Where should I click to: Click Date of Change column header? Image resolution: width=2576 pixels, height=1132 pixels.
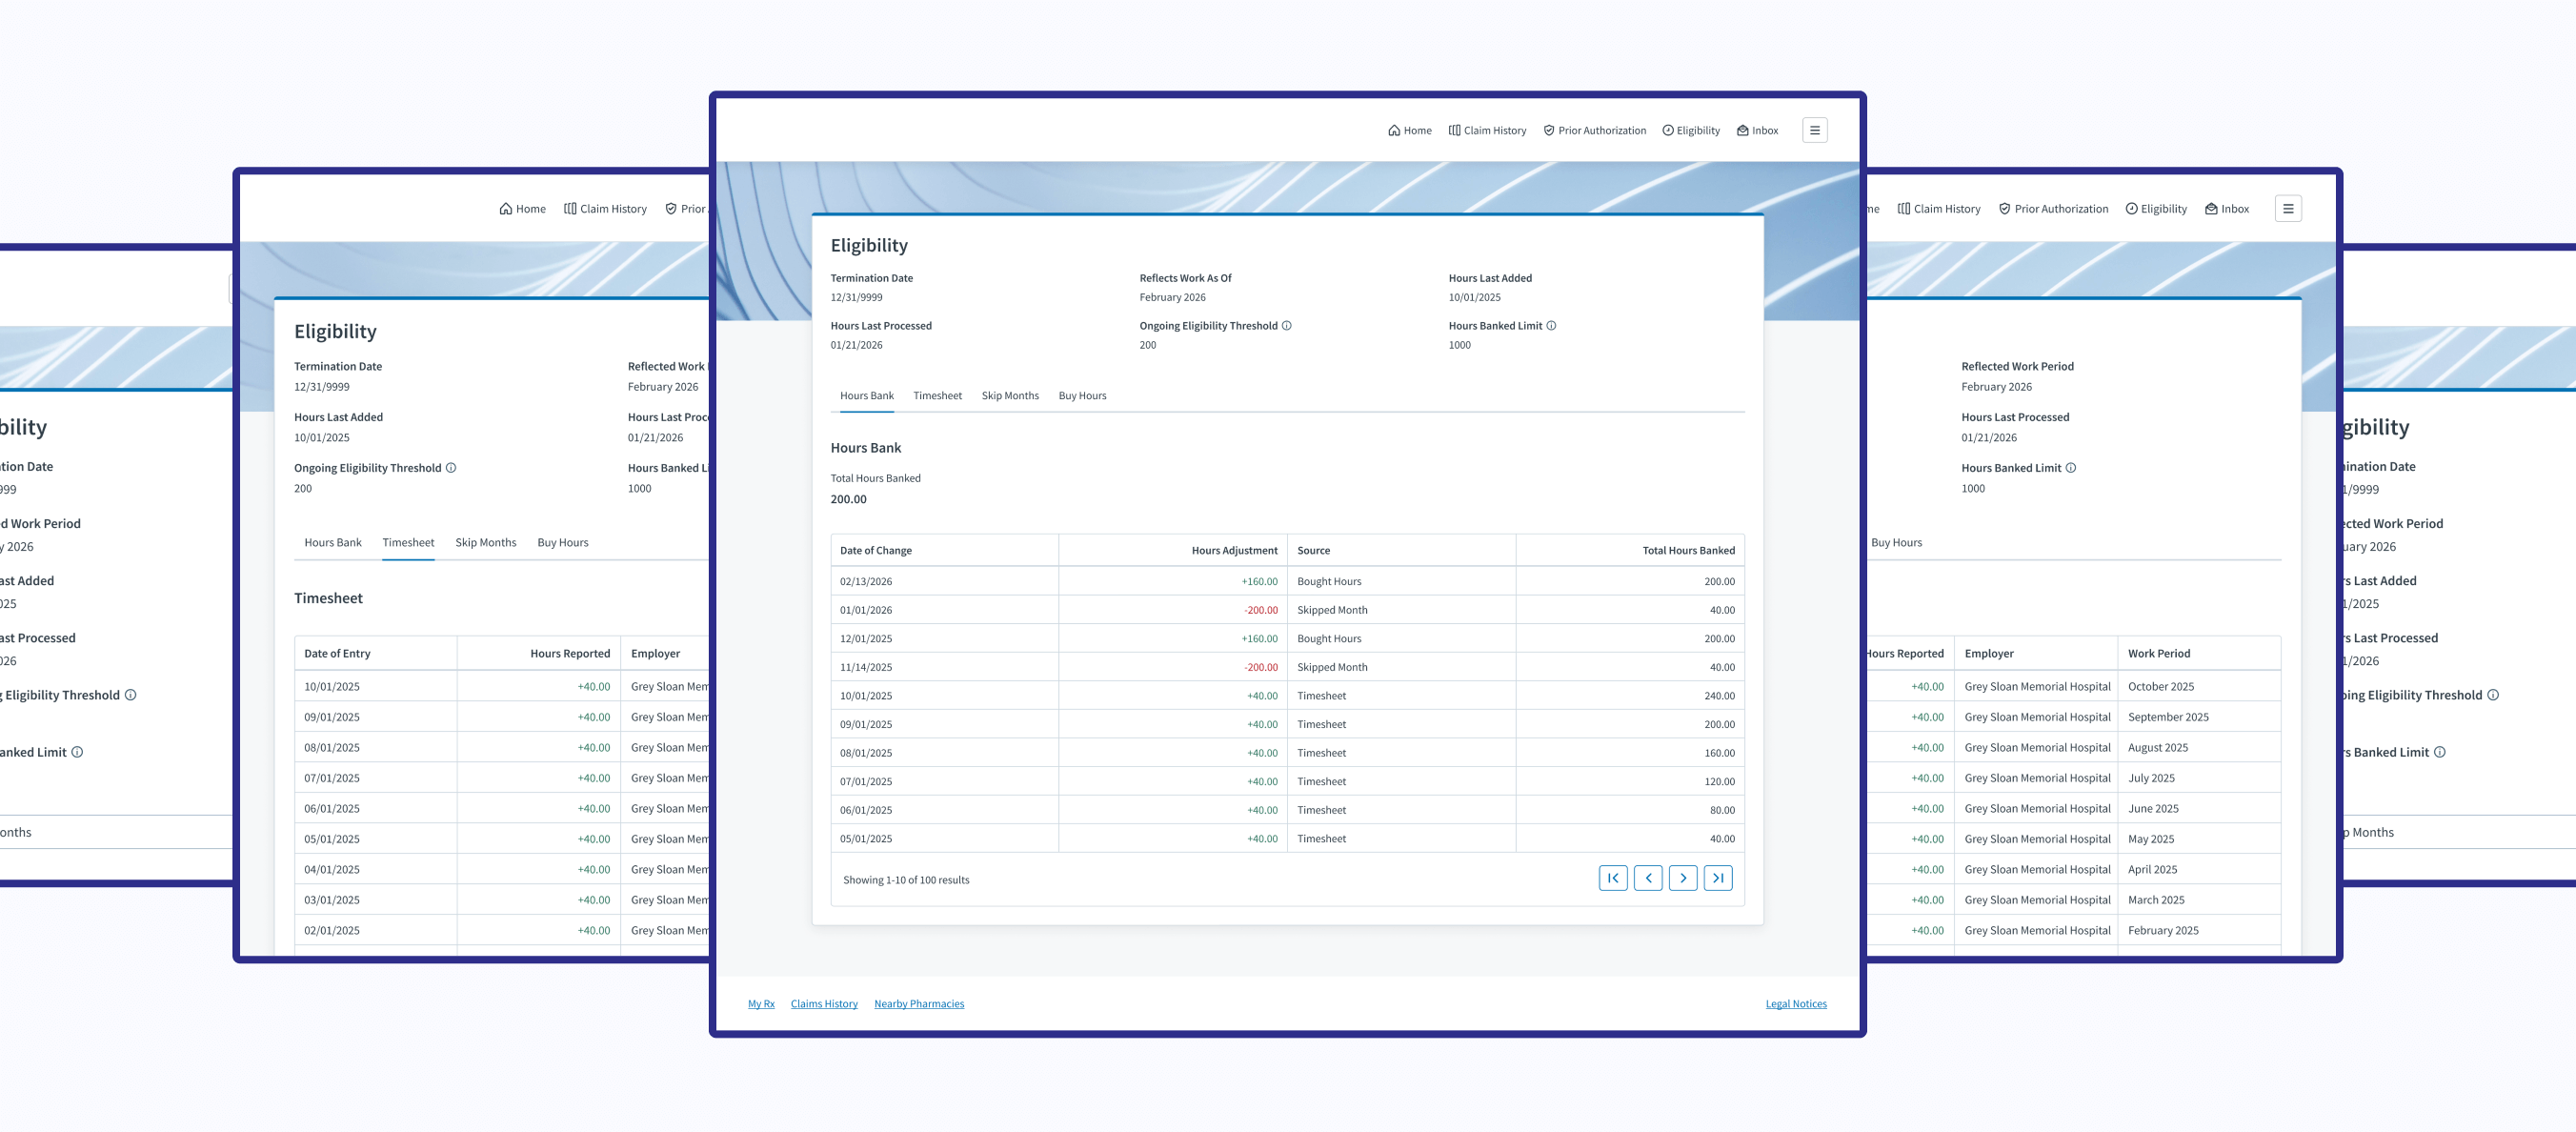click(x=875, y=551)
